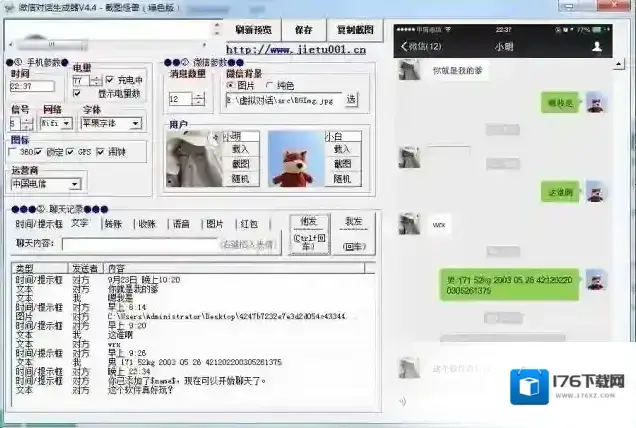636x428 pixels.
Task: Switch to the 语音 tab
Action: (x=181, y=224)
